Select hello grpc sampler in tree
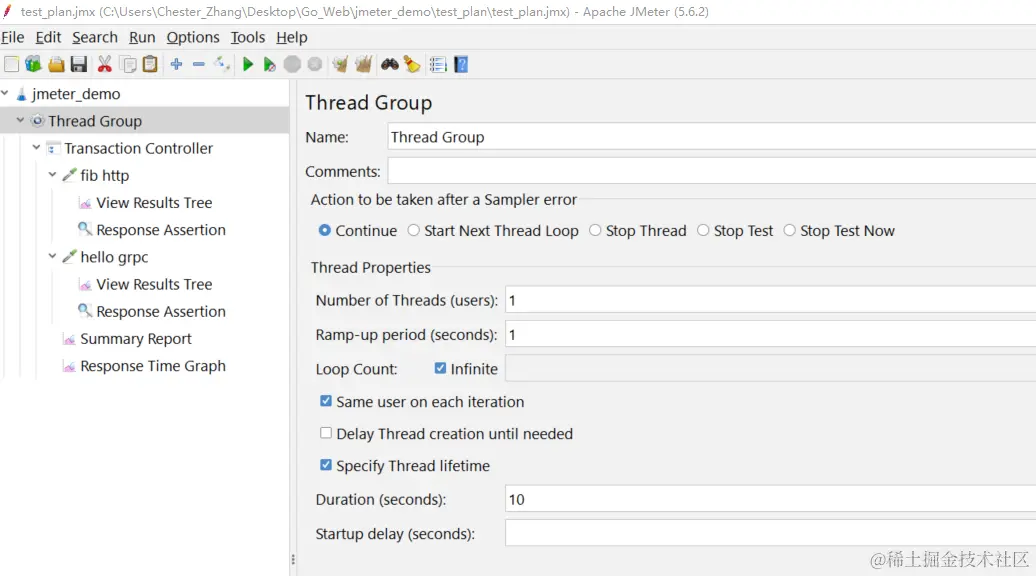The image size is (1036, 576). 114,258
